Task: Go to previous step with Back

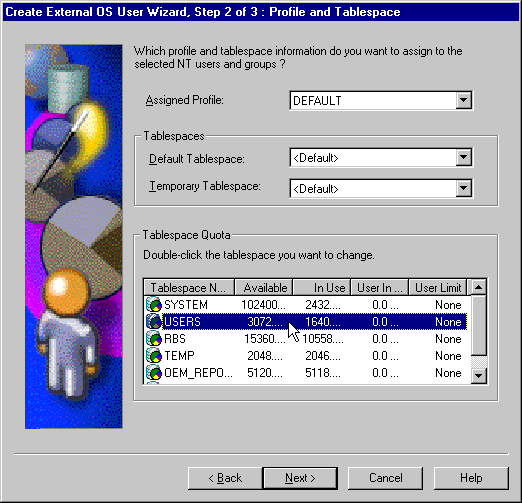Action: [225, 478]
